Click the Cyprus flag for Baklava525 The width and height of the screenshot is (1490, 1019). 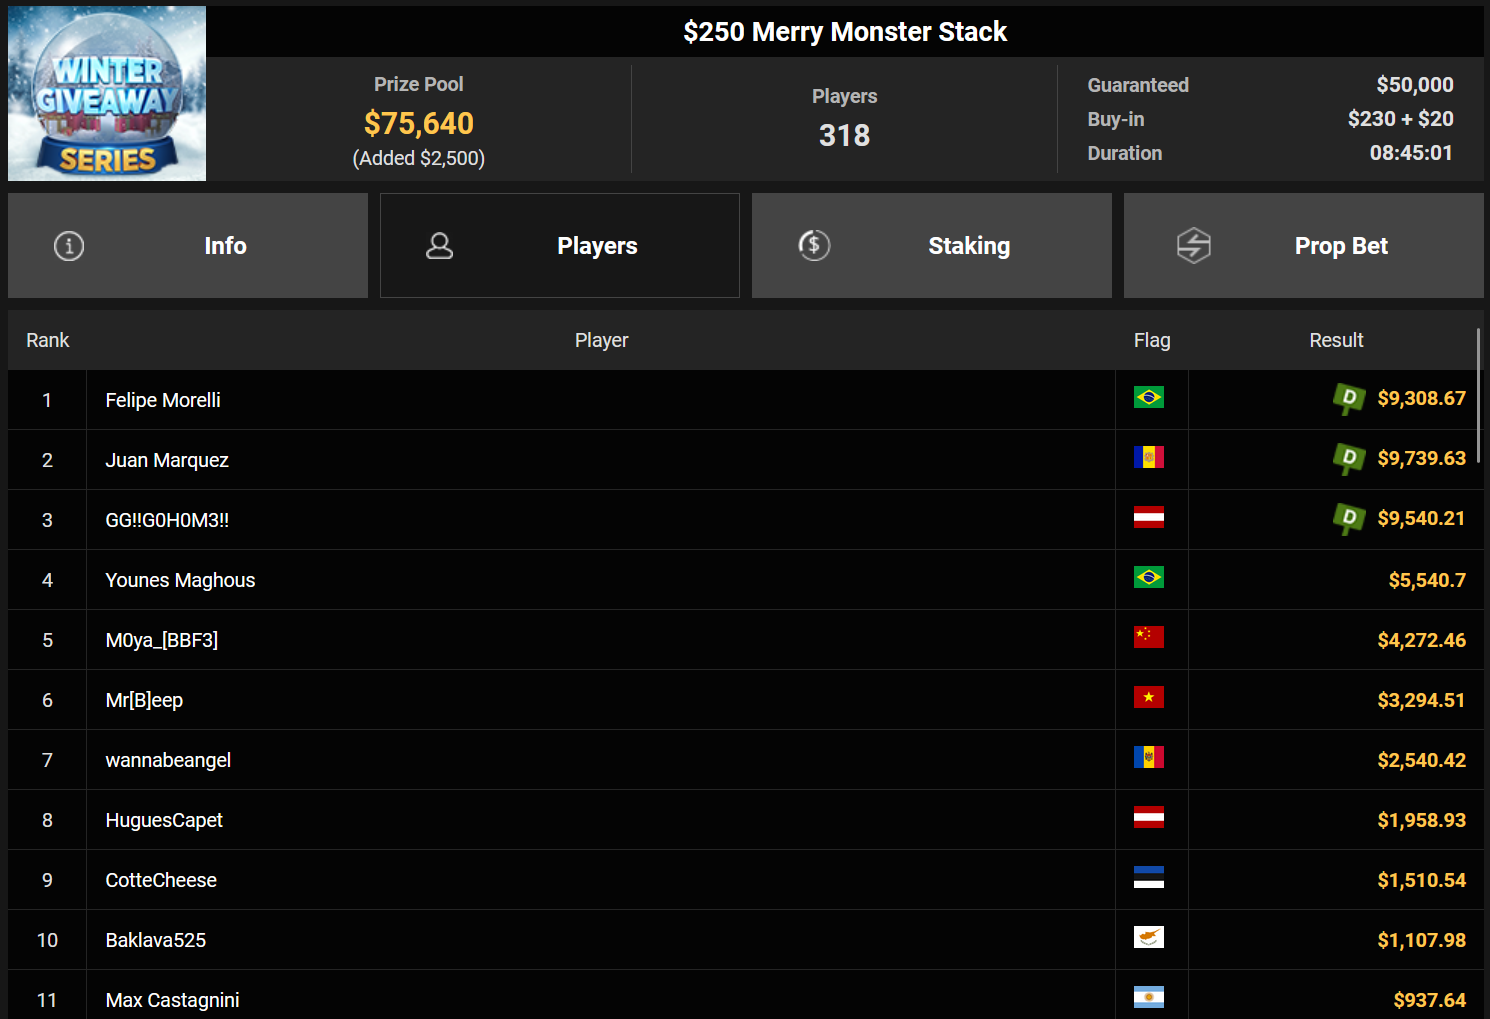(x=1149, y=938)
